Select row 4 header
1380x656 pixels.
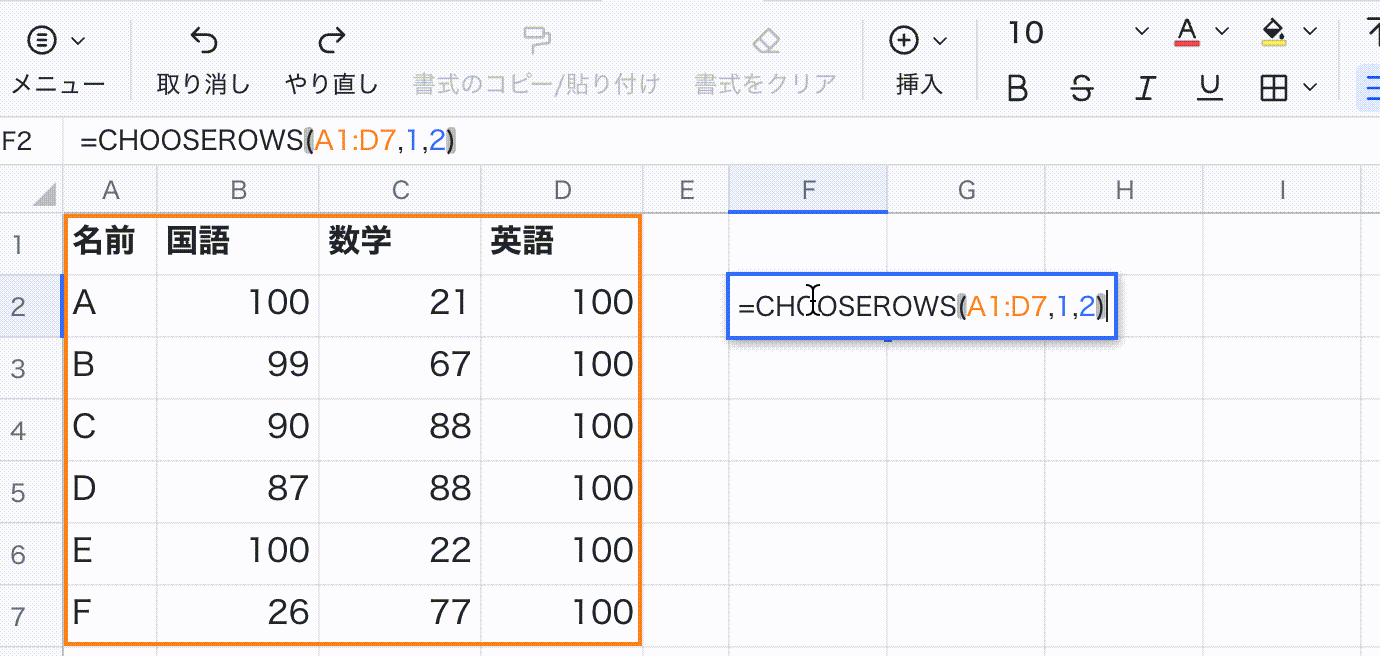coord(18,430)
